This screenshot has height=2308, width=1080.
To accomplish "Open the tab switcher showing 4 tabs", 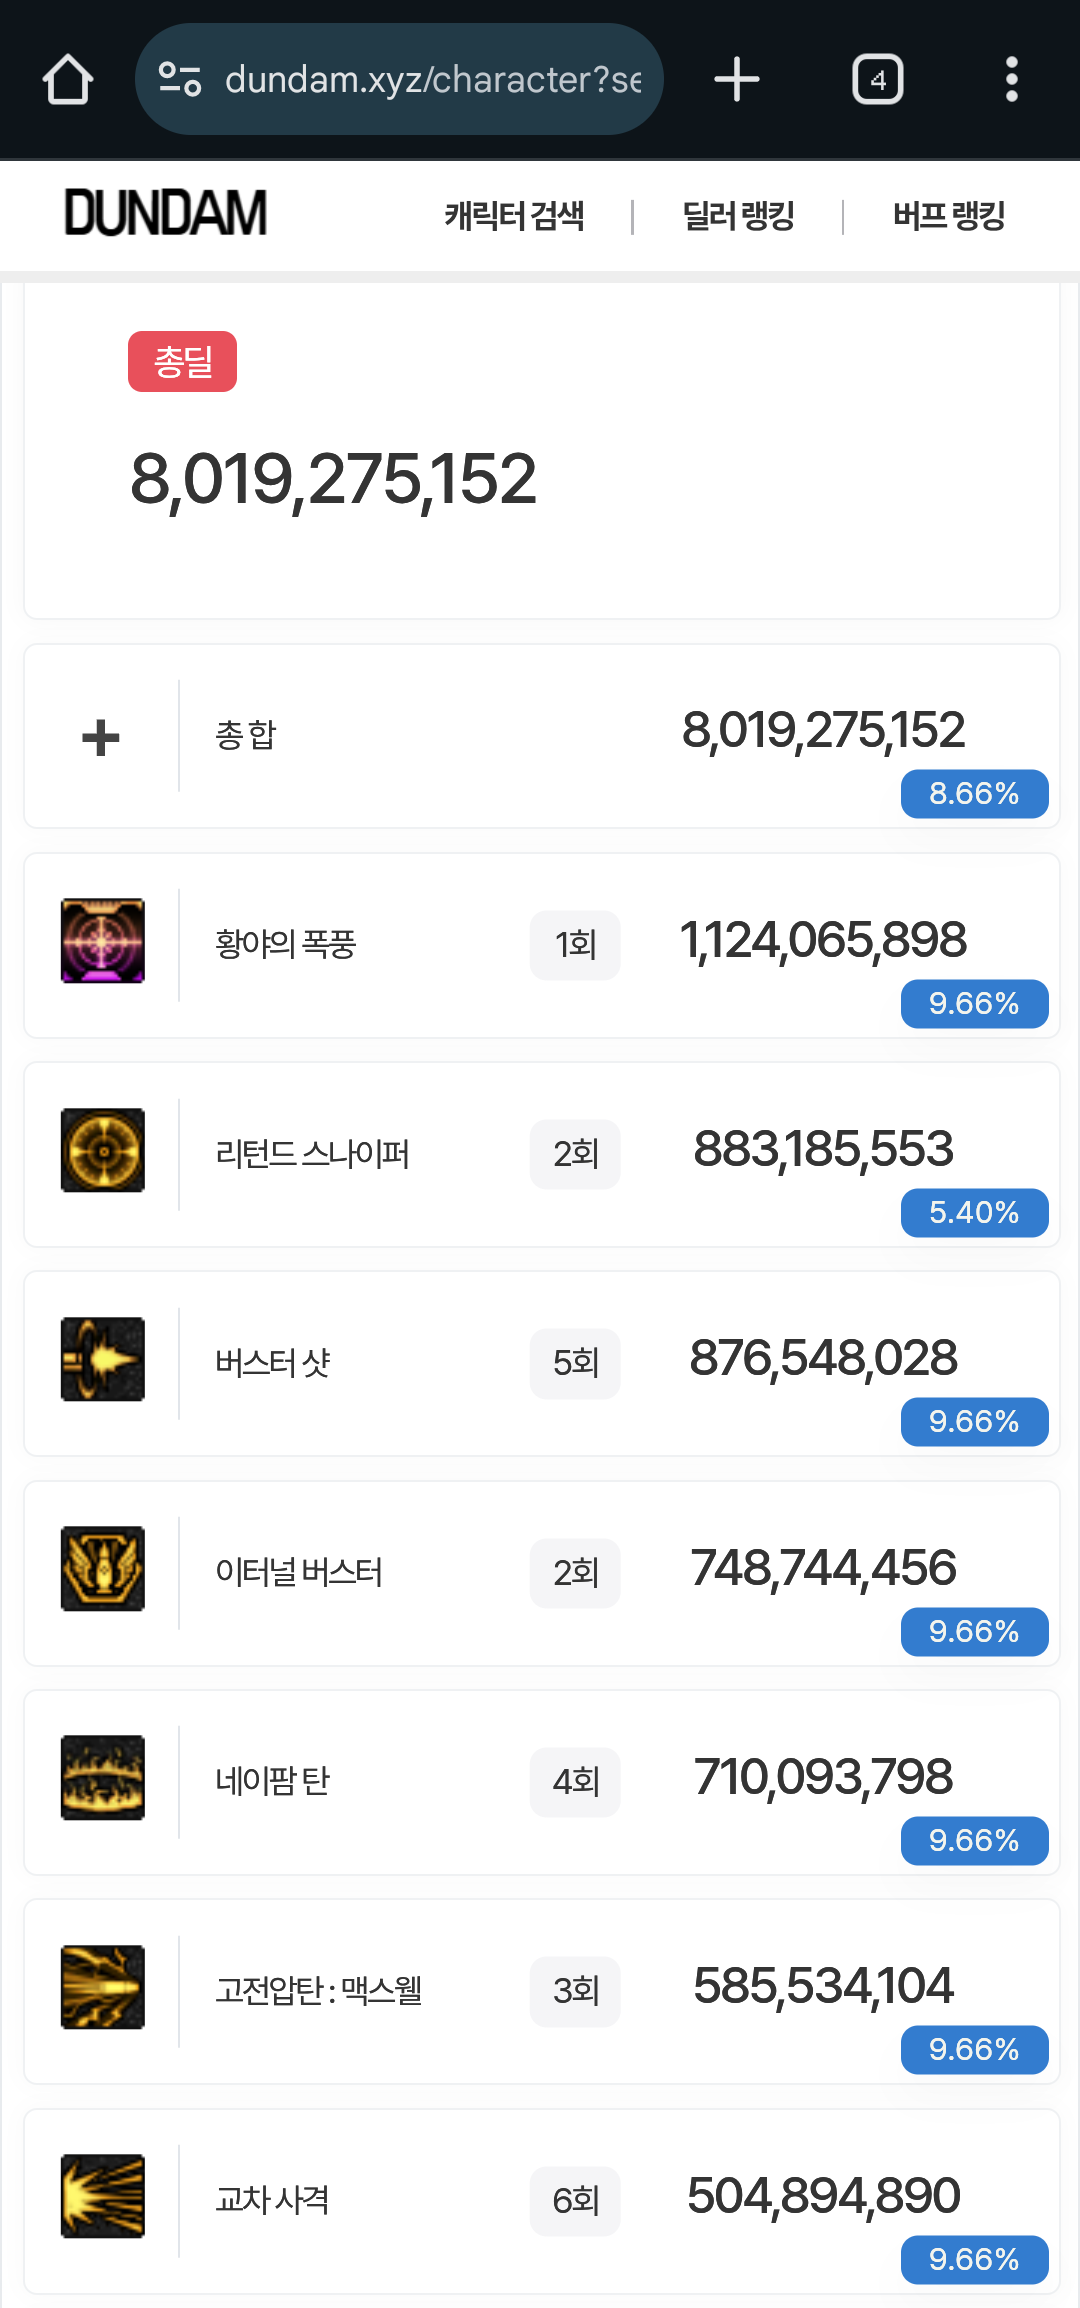I will click(x=877, y=79).
